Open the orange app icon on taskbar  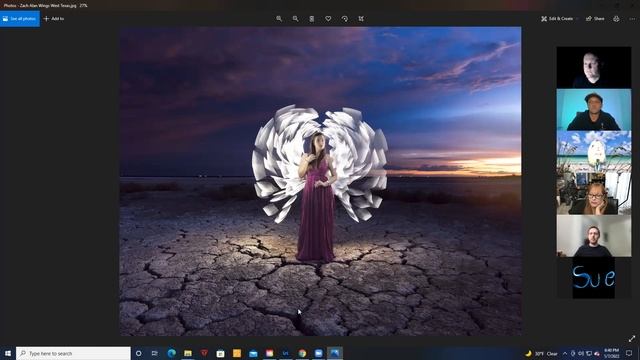pyautogui.click(x=237, y=353)
